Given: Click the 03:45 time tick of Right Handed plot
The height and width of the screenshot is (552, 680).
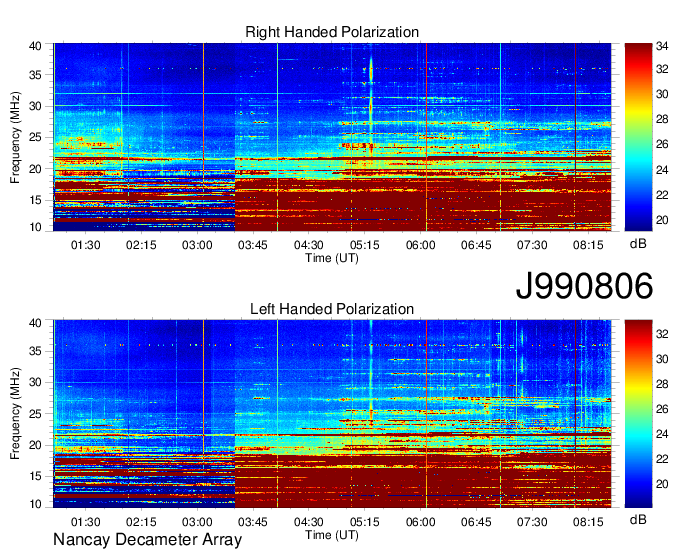Looking at the screenshot, I should pos(252,245).
